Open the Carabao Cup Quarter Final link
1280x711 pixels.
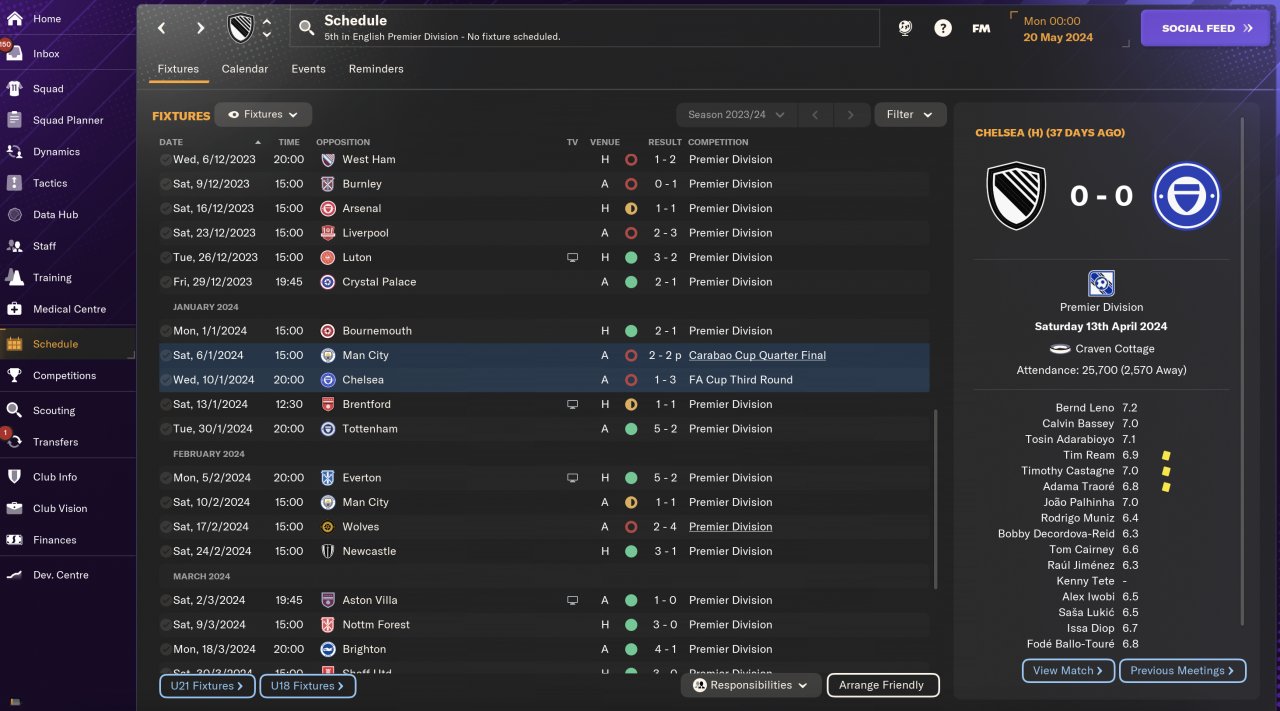(x=757, y=355)
